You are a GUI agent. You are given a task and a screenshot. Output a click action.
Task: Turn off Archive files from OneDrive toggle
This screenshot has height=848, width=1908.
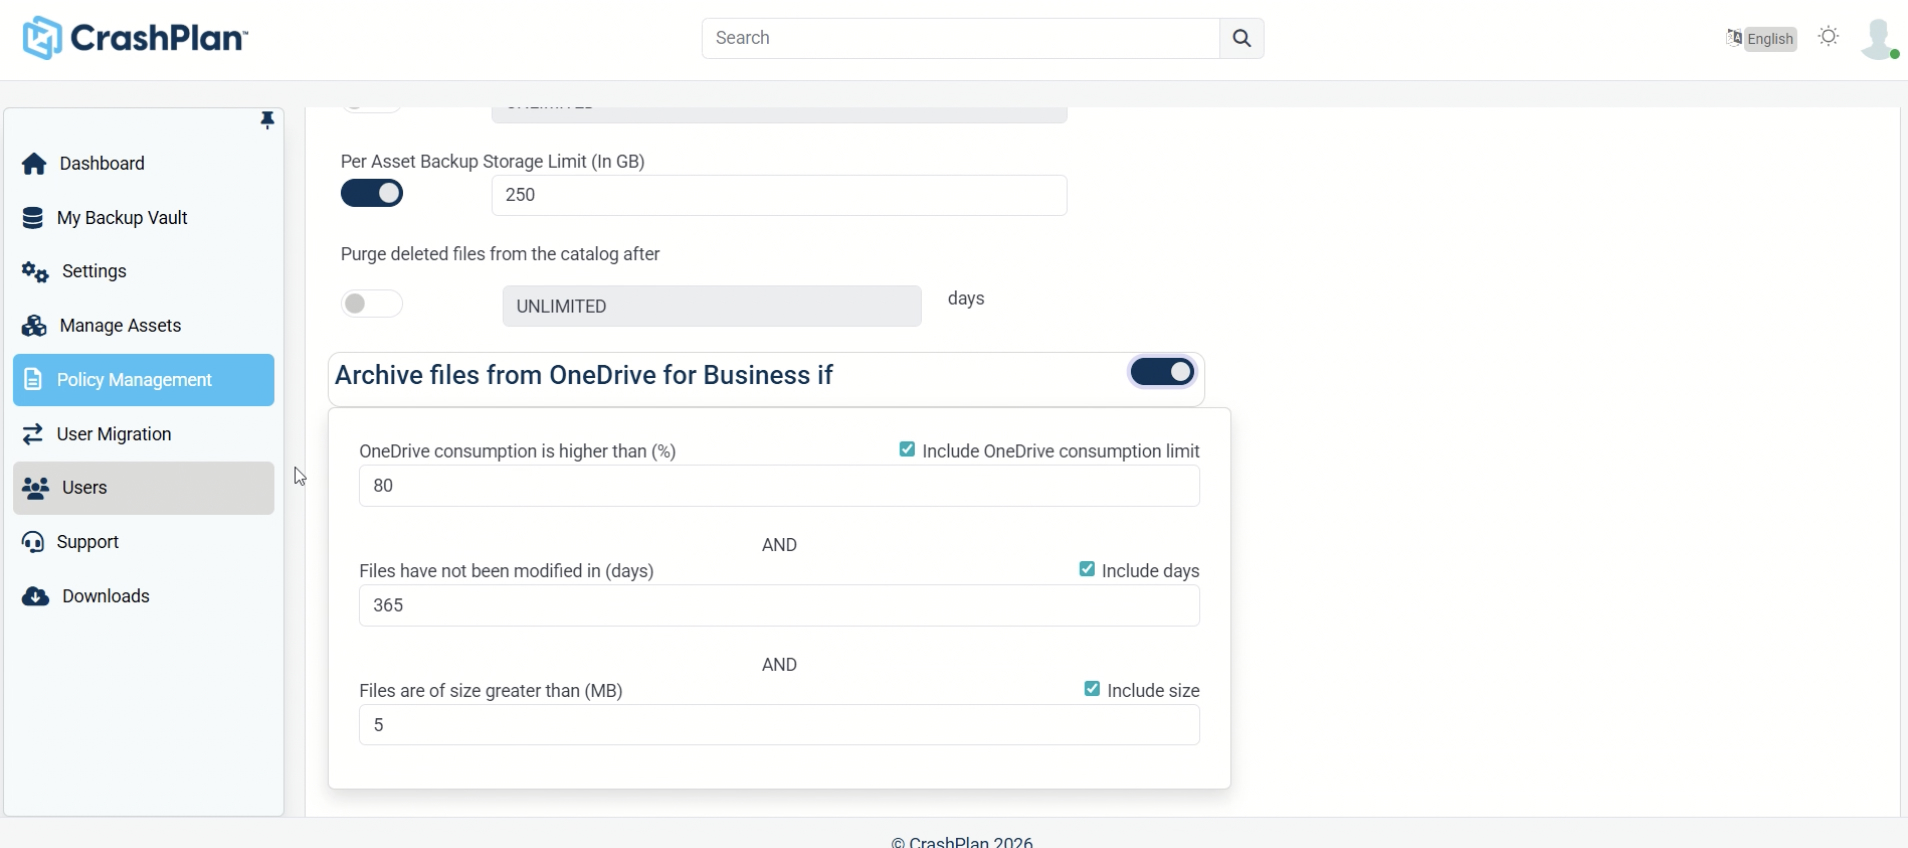click(x=1162, y=372)
